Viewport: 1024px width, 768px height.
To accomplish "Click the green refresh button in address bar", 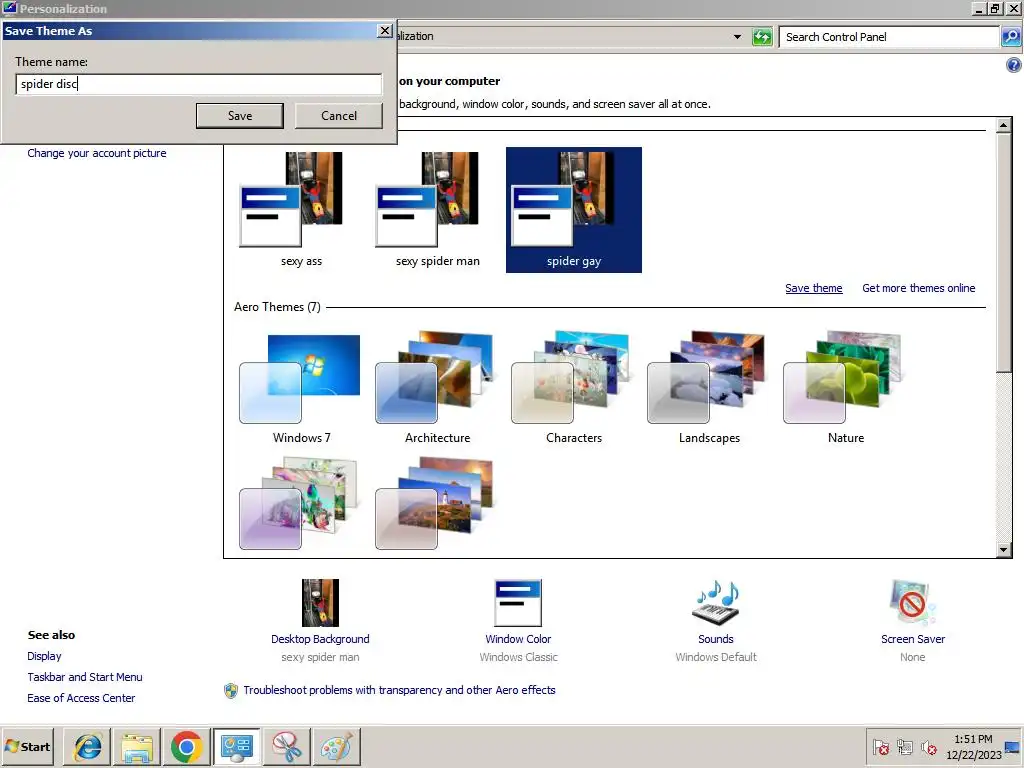I will pos(762,37).
